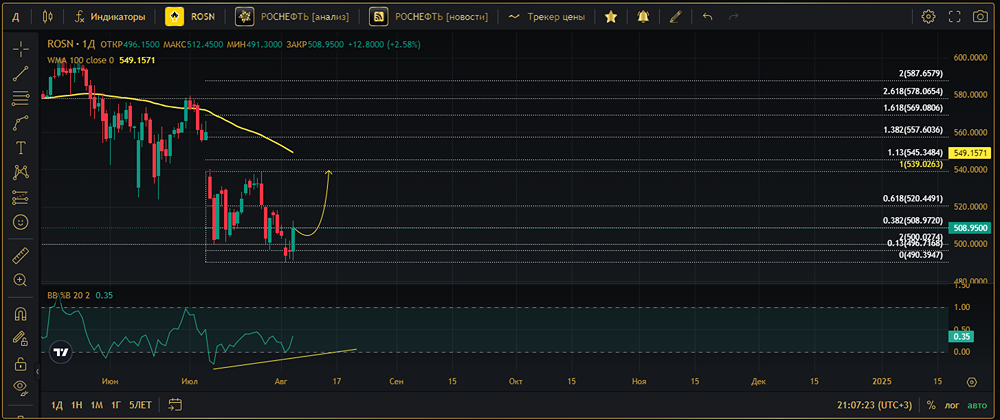Image resolution: width=1000 pixels, height=420 pixels.
Task: Undo the last chart action
Action: click(707, 17)
